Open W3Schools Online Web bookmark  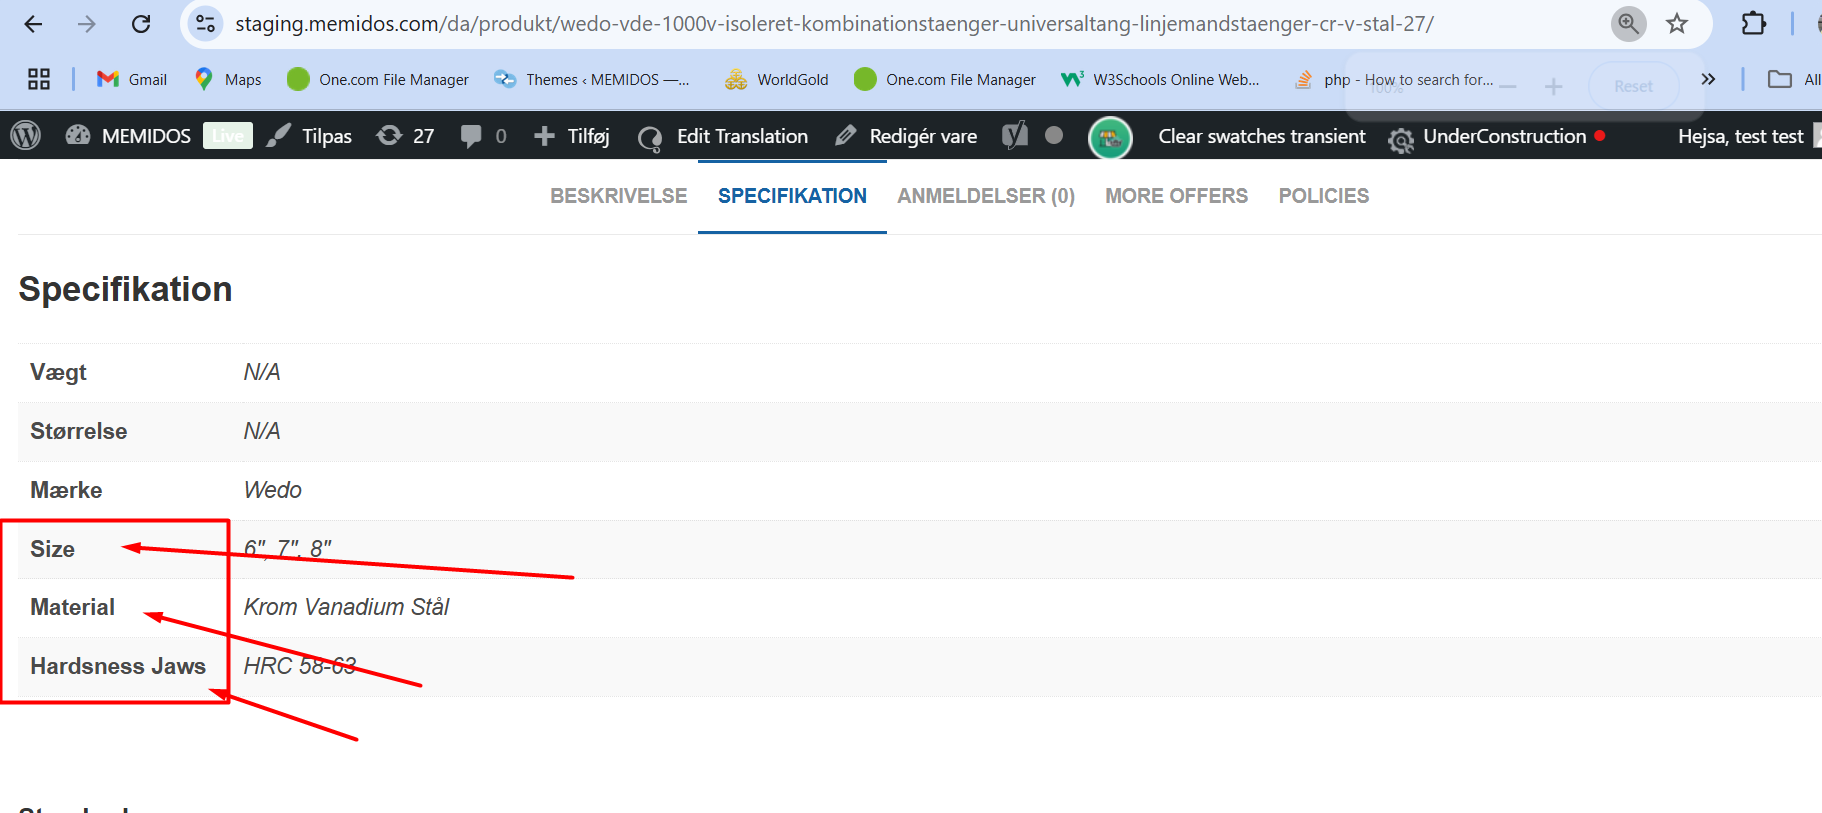[1160, 79]
